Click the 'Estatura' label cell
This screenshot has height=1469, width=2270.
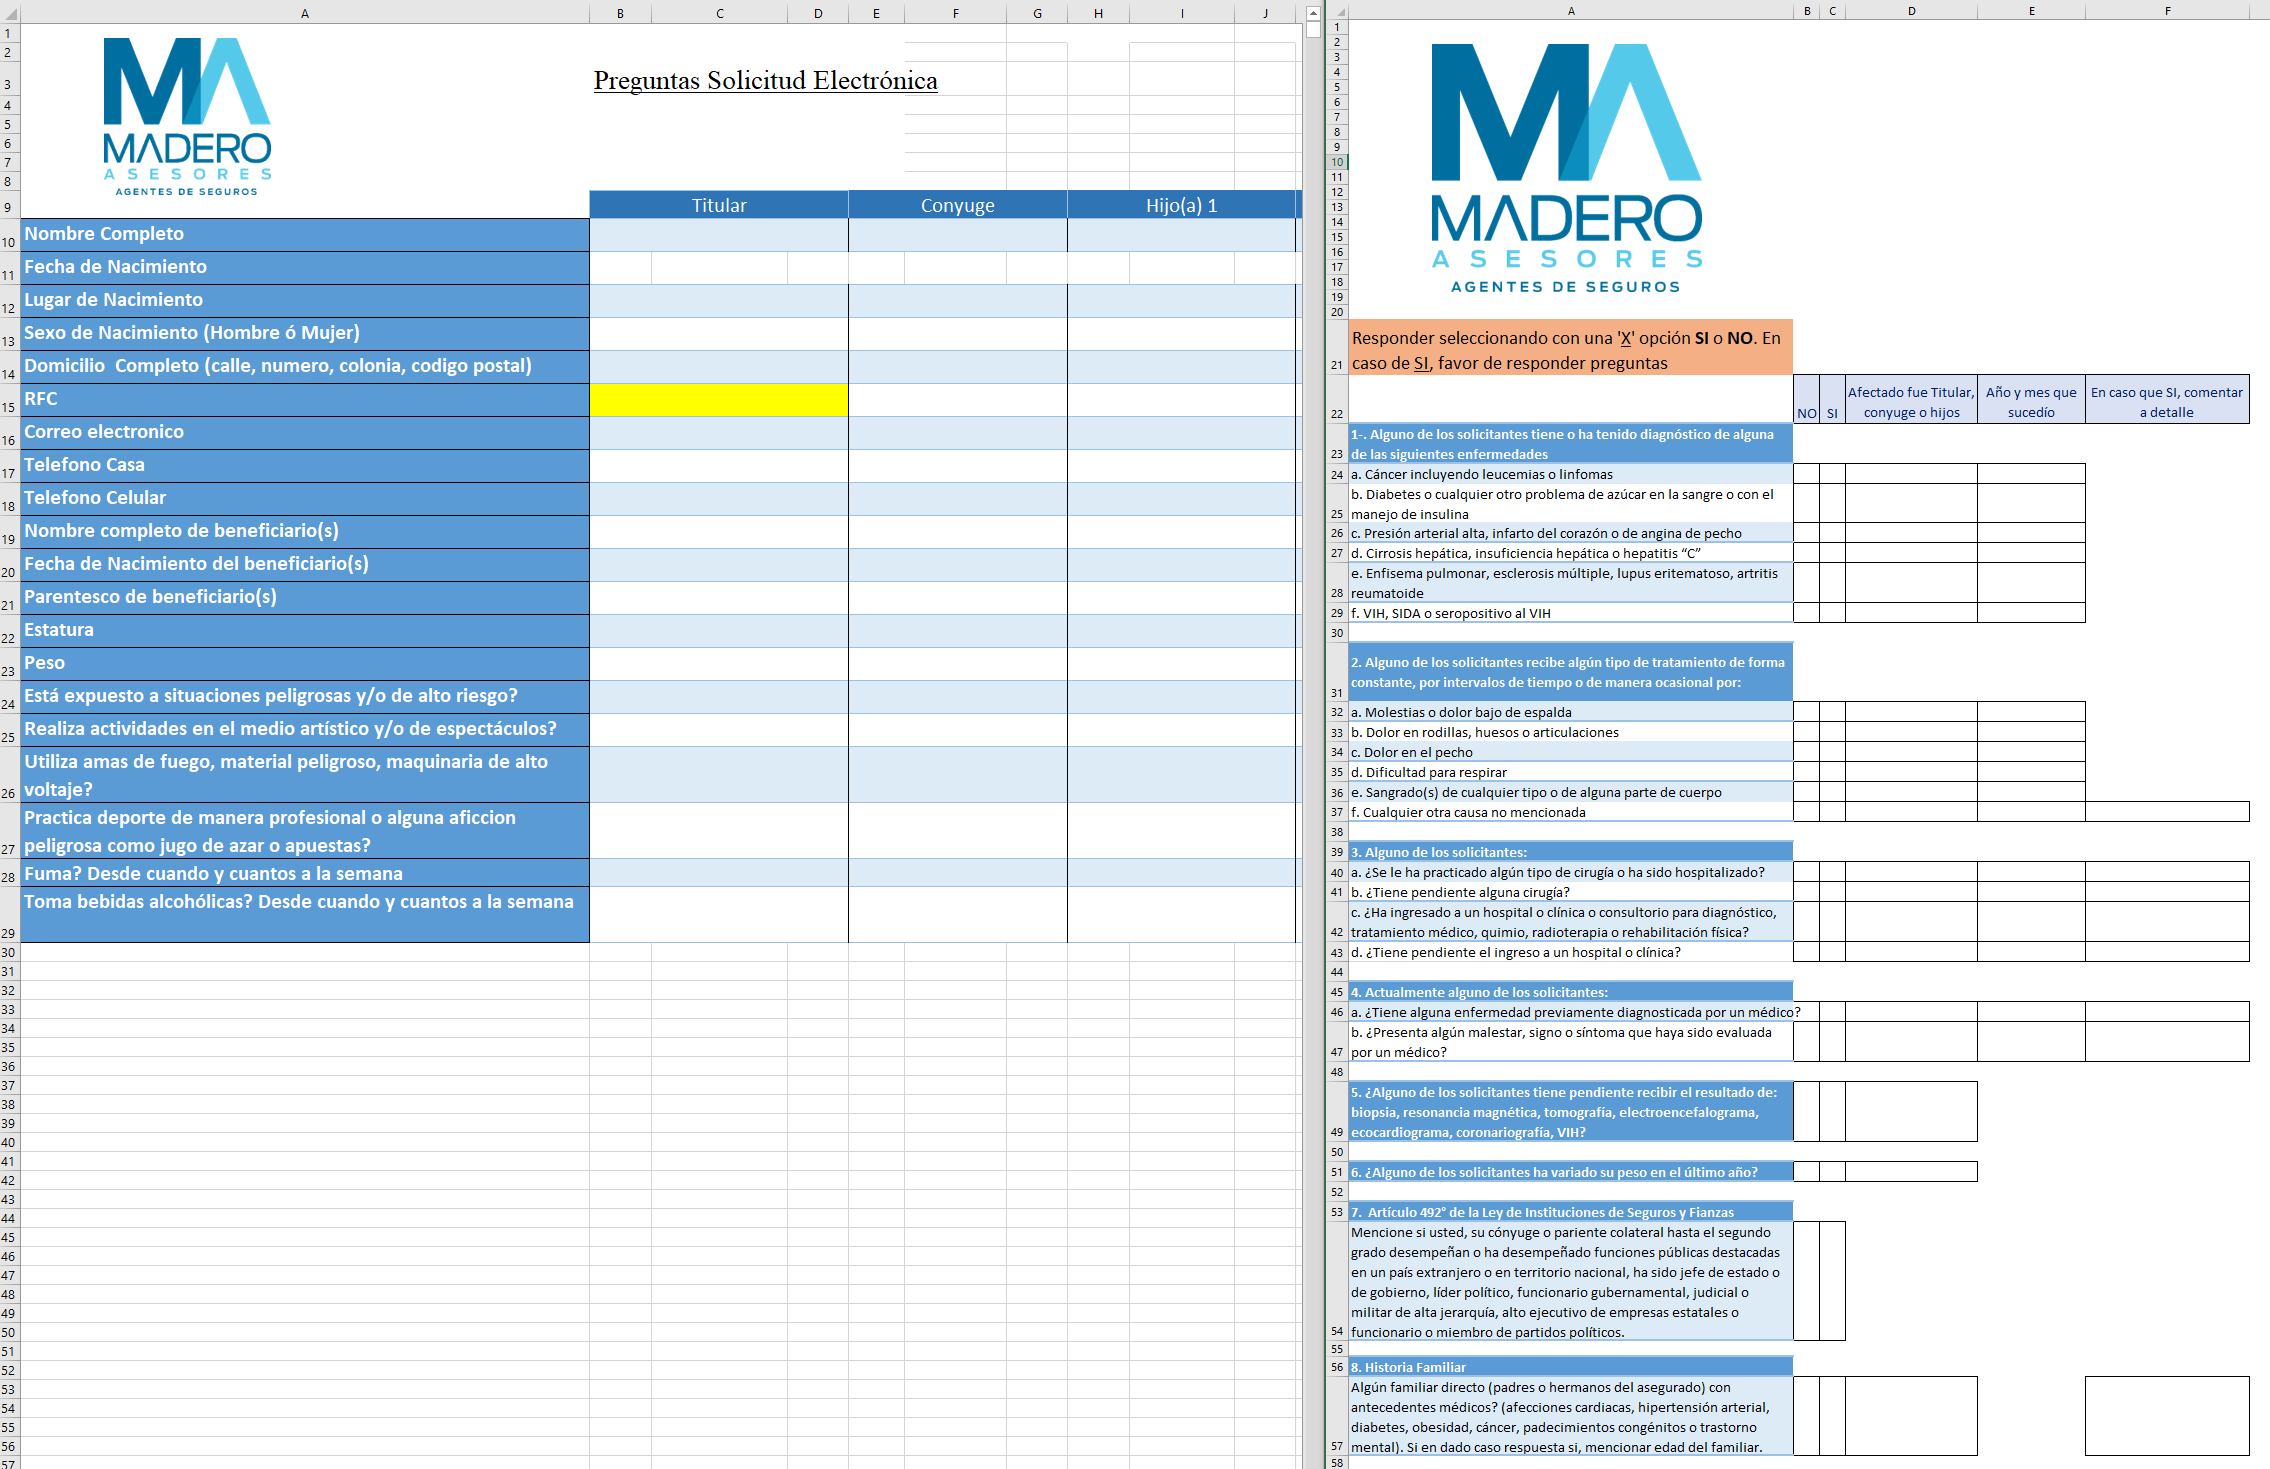(305, 631)
